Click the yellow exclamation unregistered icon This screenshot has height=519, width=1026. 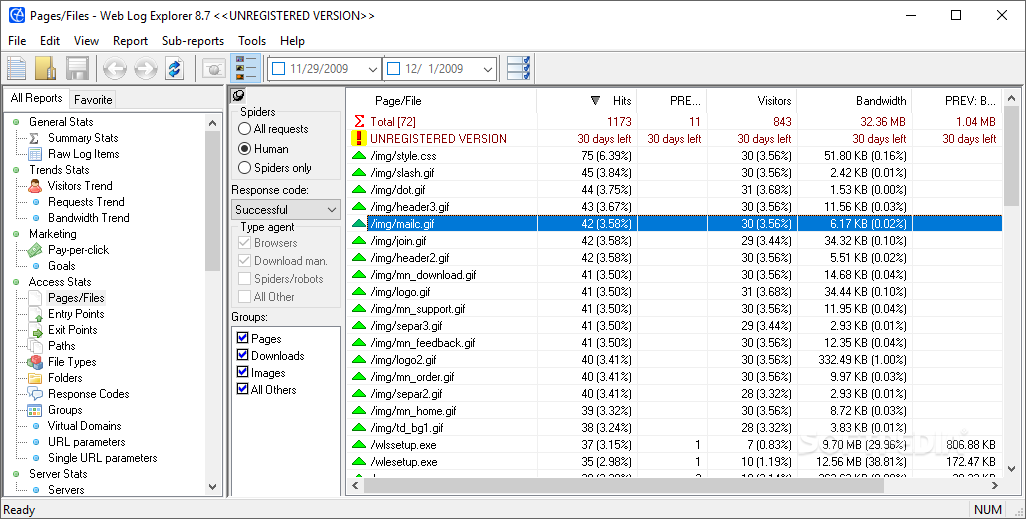tap(359, 139)
